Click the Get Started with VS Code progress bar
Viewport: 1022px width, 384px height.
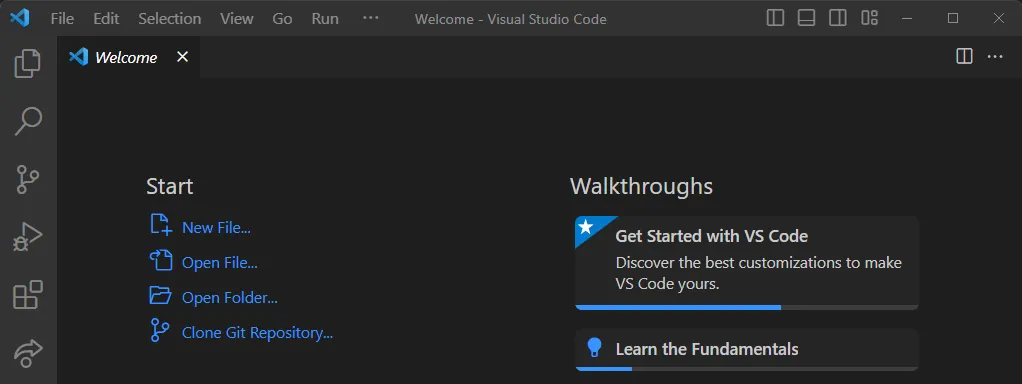coord(747,307)
